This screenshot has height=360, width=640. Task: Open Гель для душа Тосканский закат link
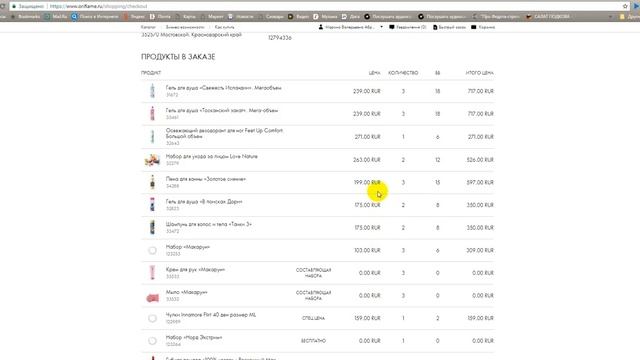[x=222, y=110]
